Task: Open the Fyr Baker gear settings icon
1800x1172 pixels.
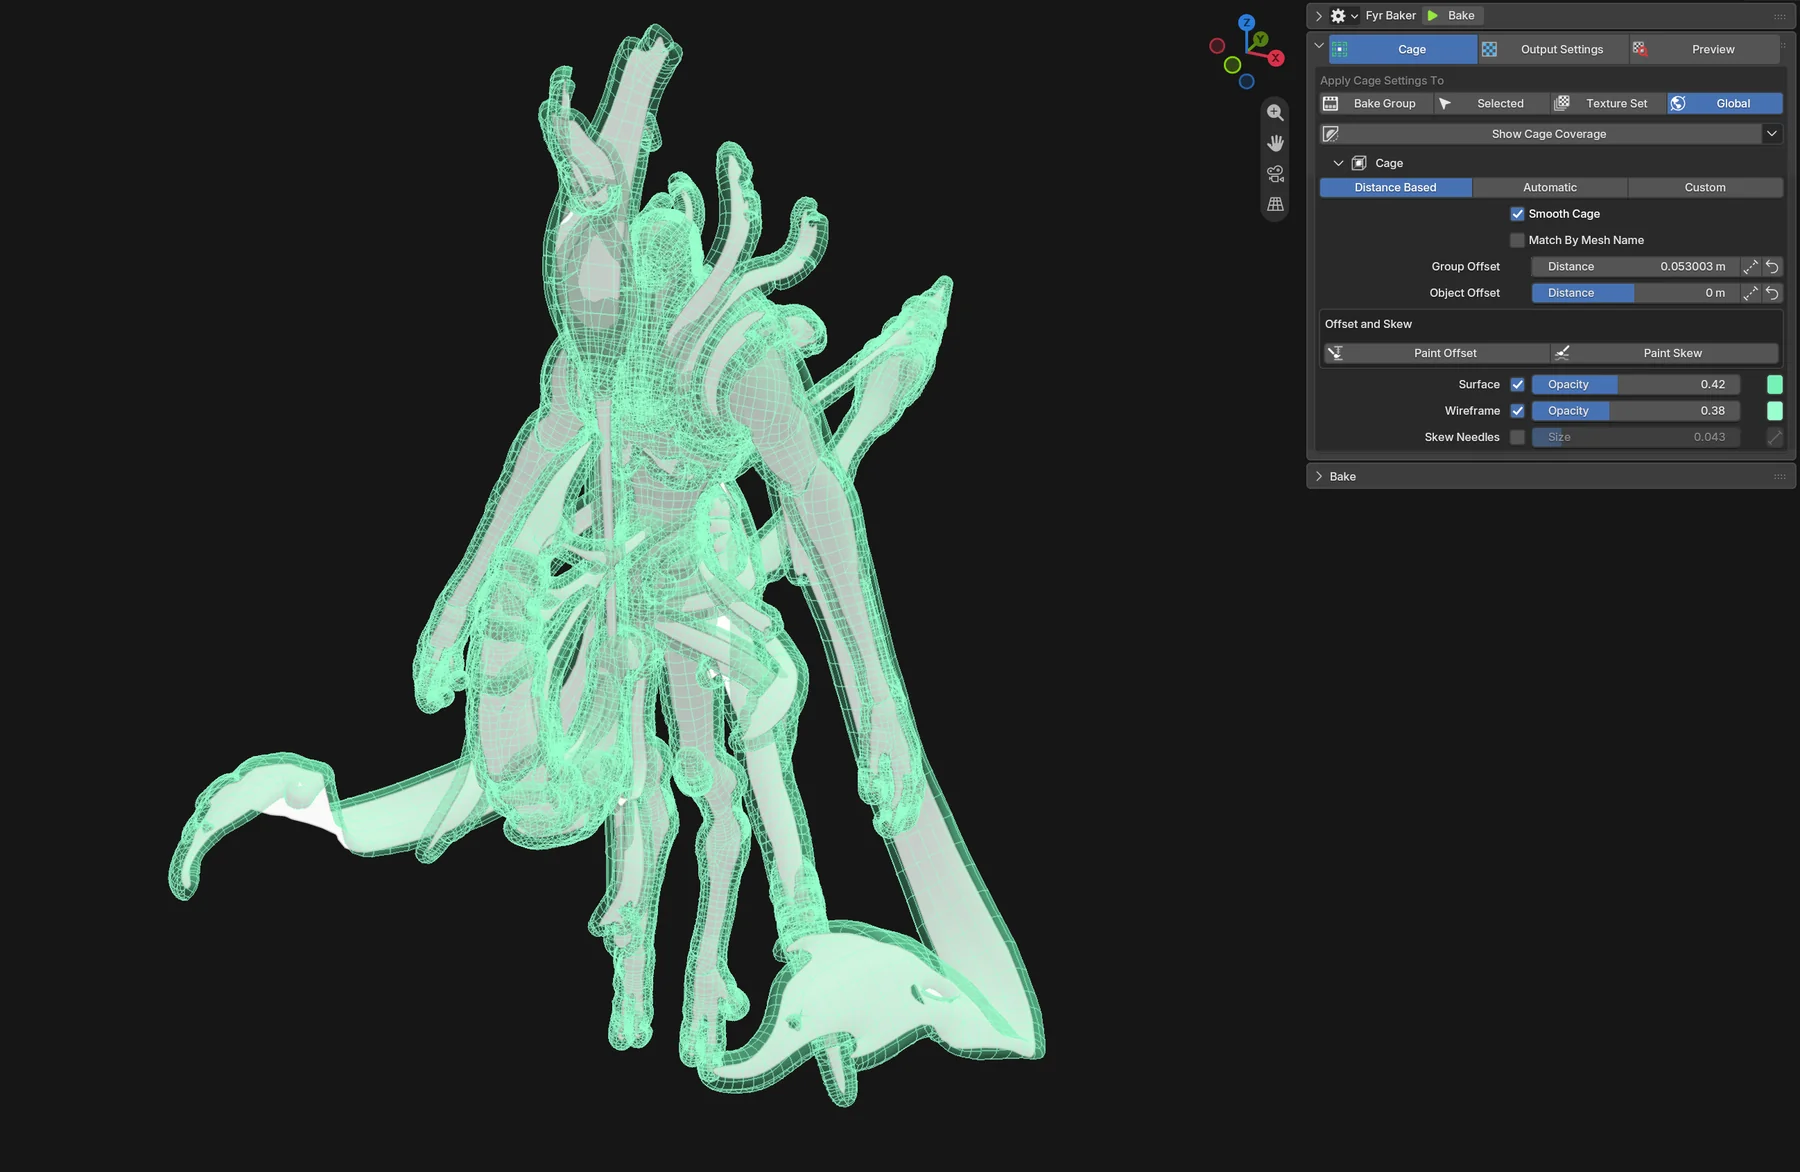Action: [x=1338, y=16]
